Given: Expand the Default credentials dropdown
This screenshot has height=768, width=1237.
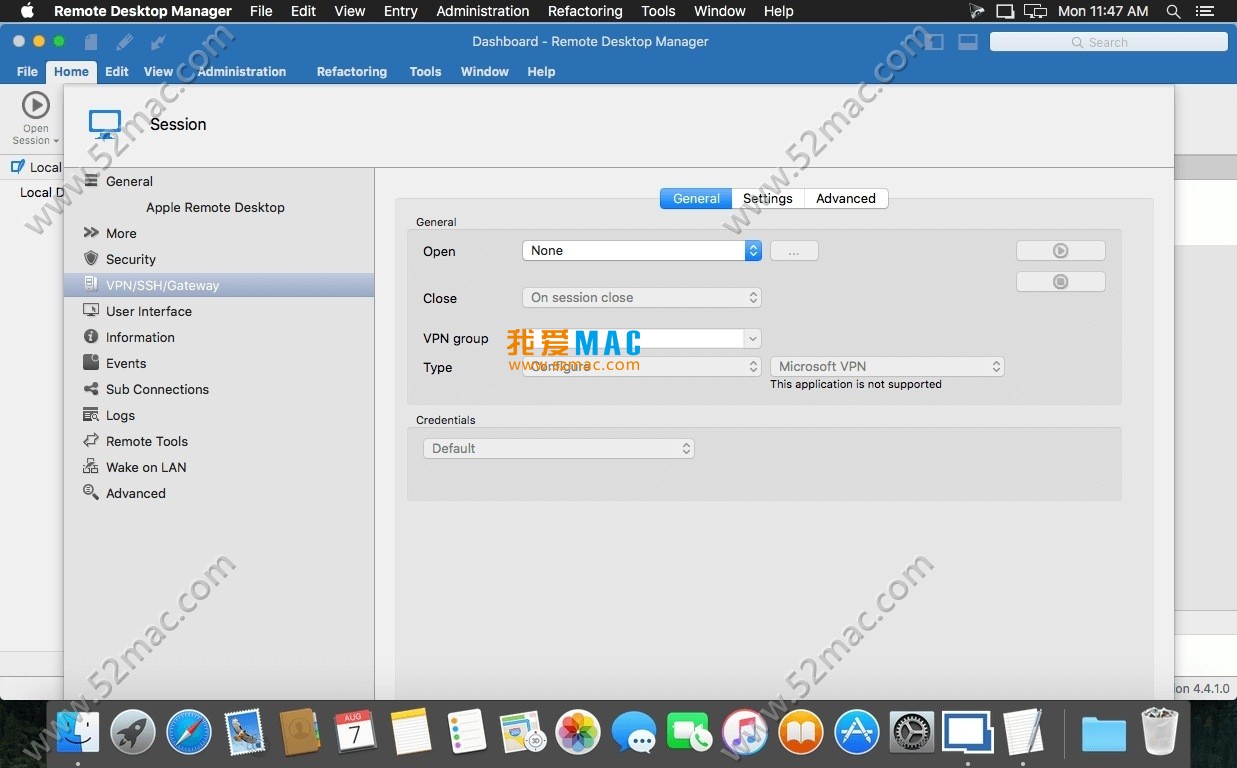Looking at the screenshot, I should point(558,449).
